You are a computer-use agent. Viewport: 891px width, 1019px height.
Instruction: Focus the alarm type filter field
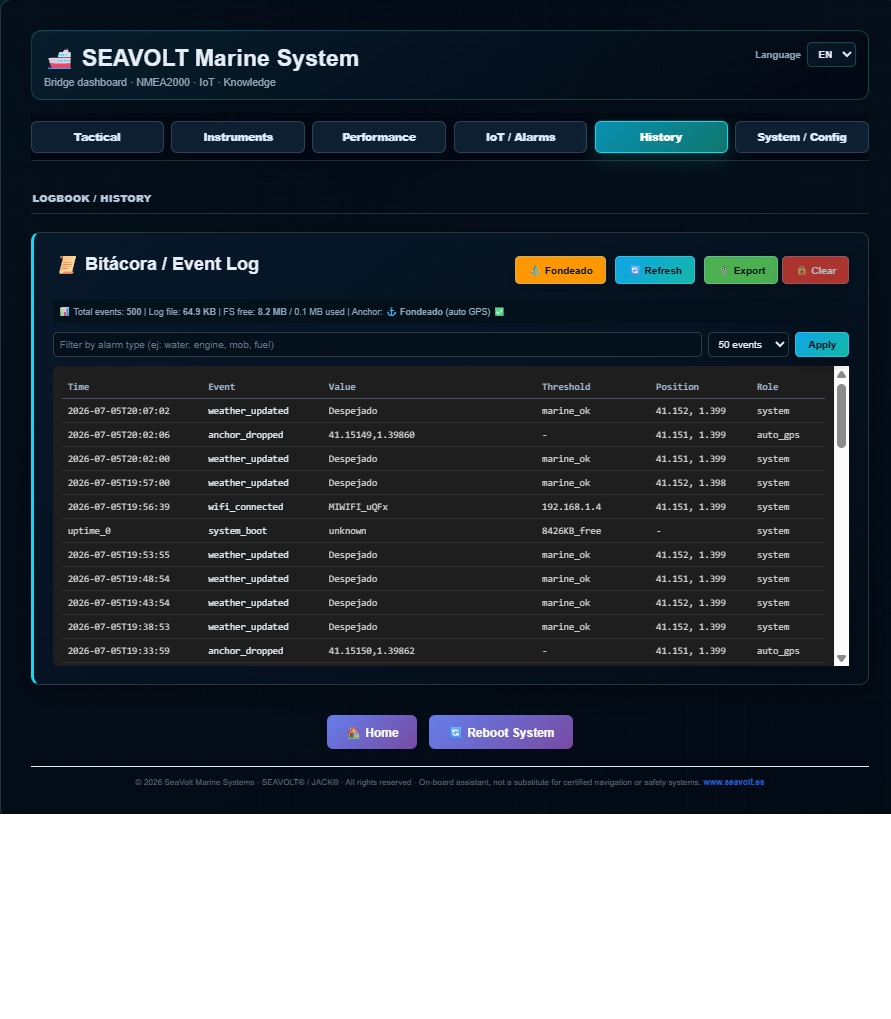[x=377, y=344]
